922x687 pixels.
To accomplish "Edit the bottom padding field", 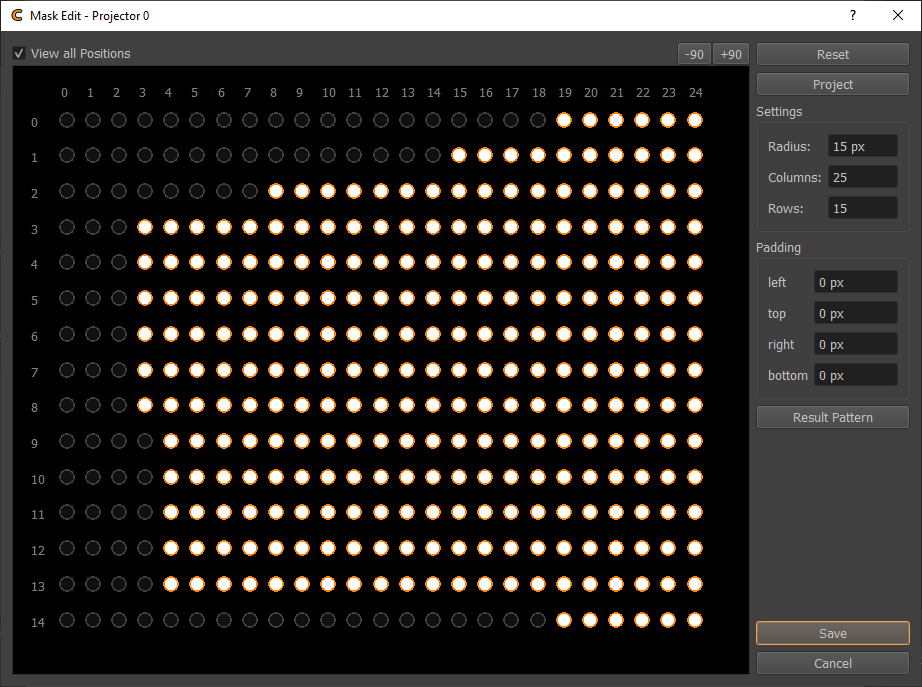I will [855, 376].
